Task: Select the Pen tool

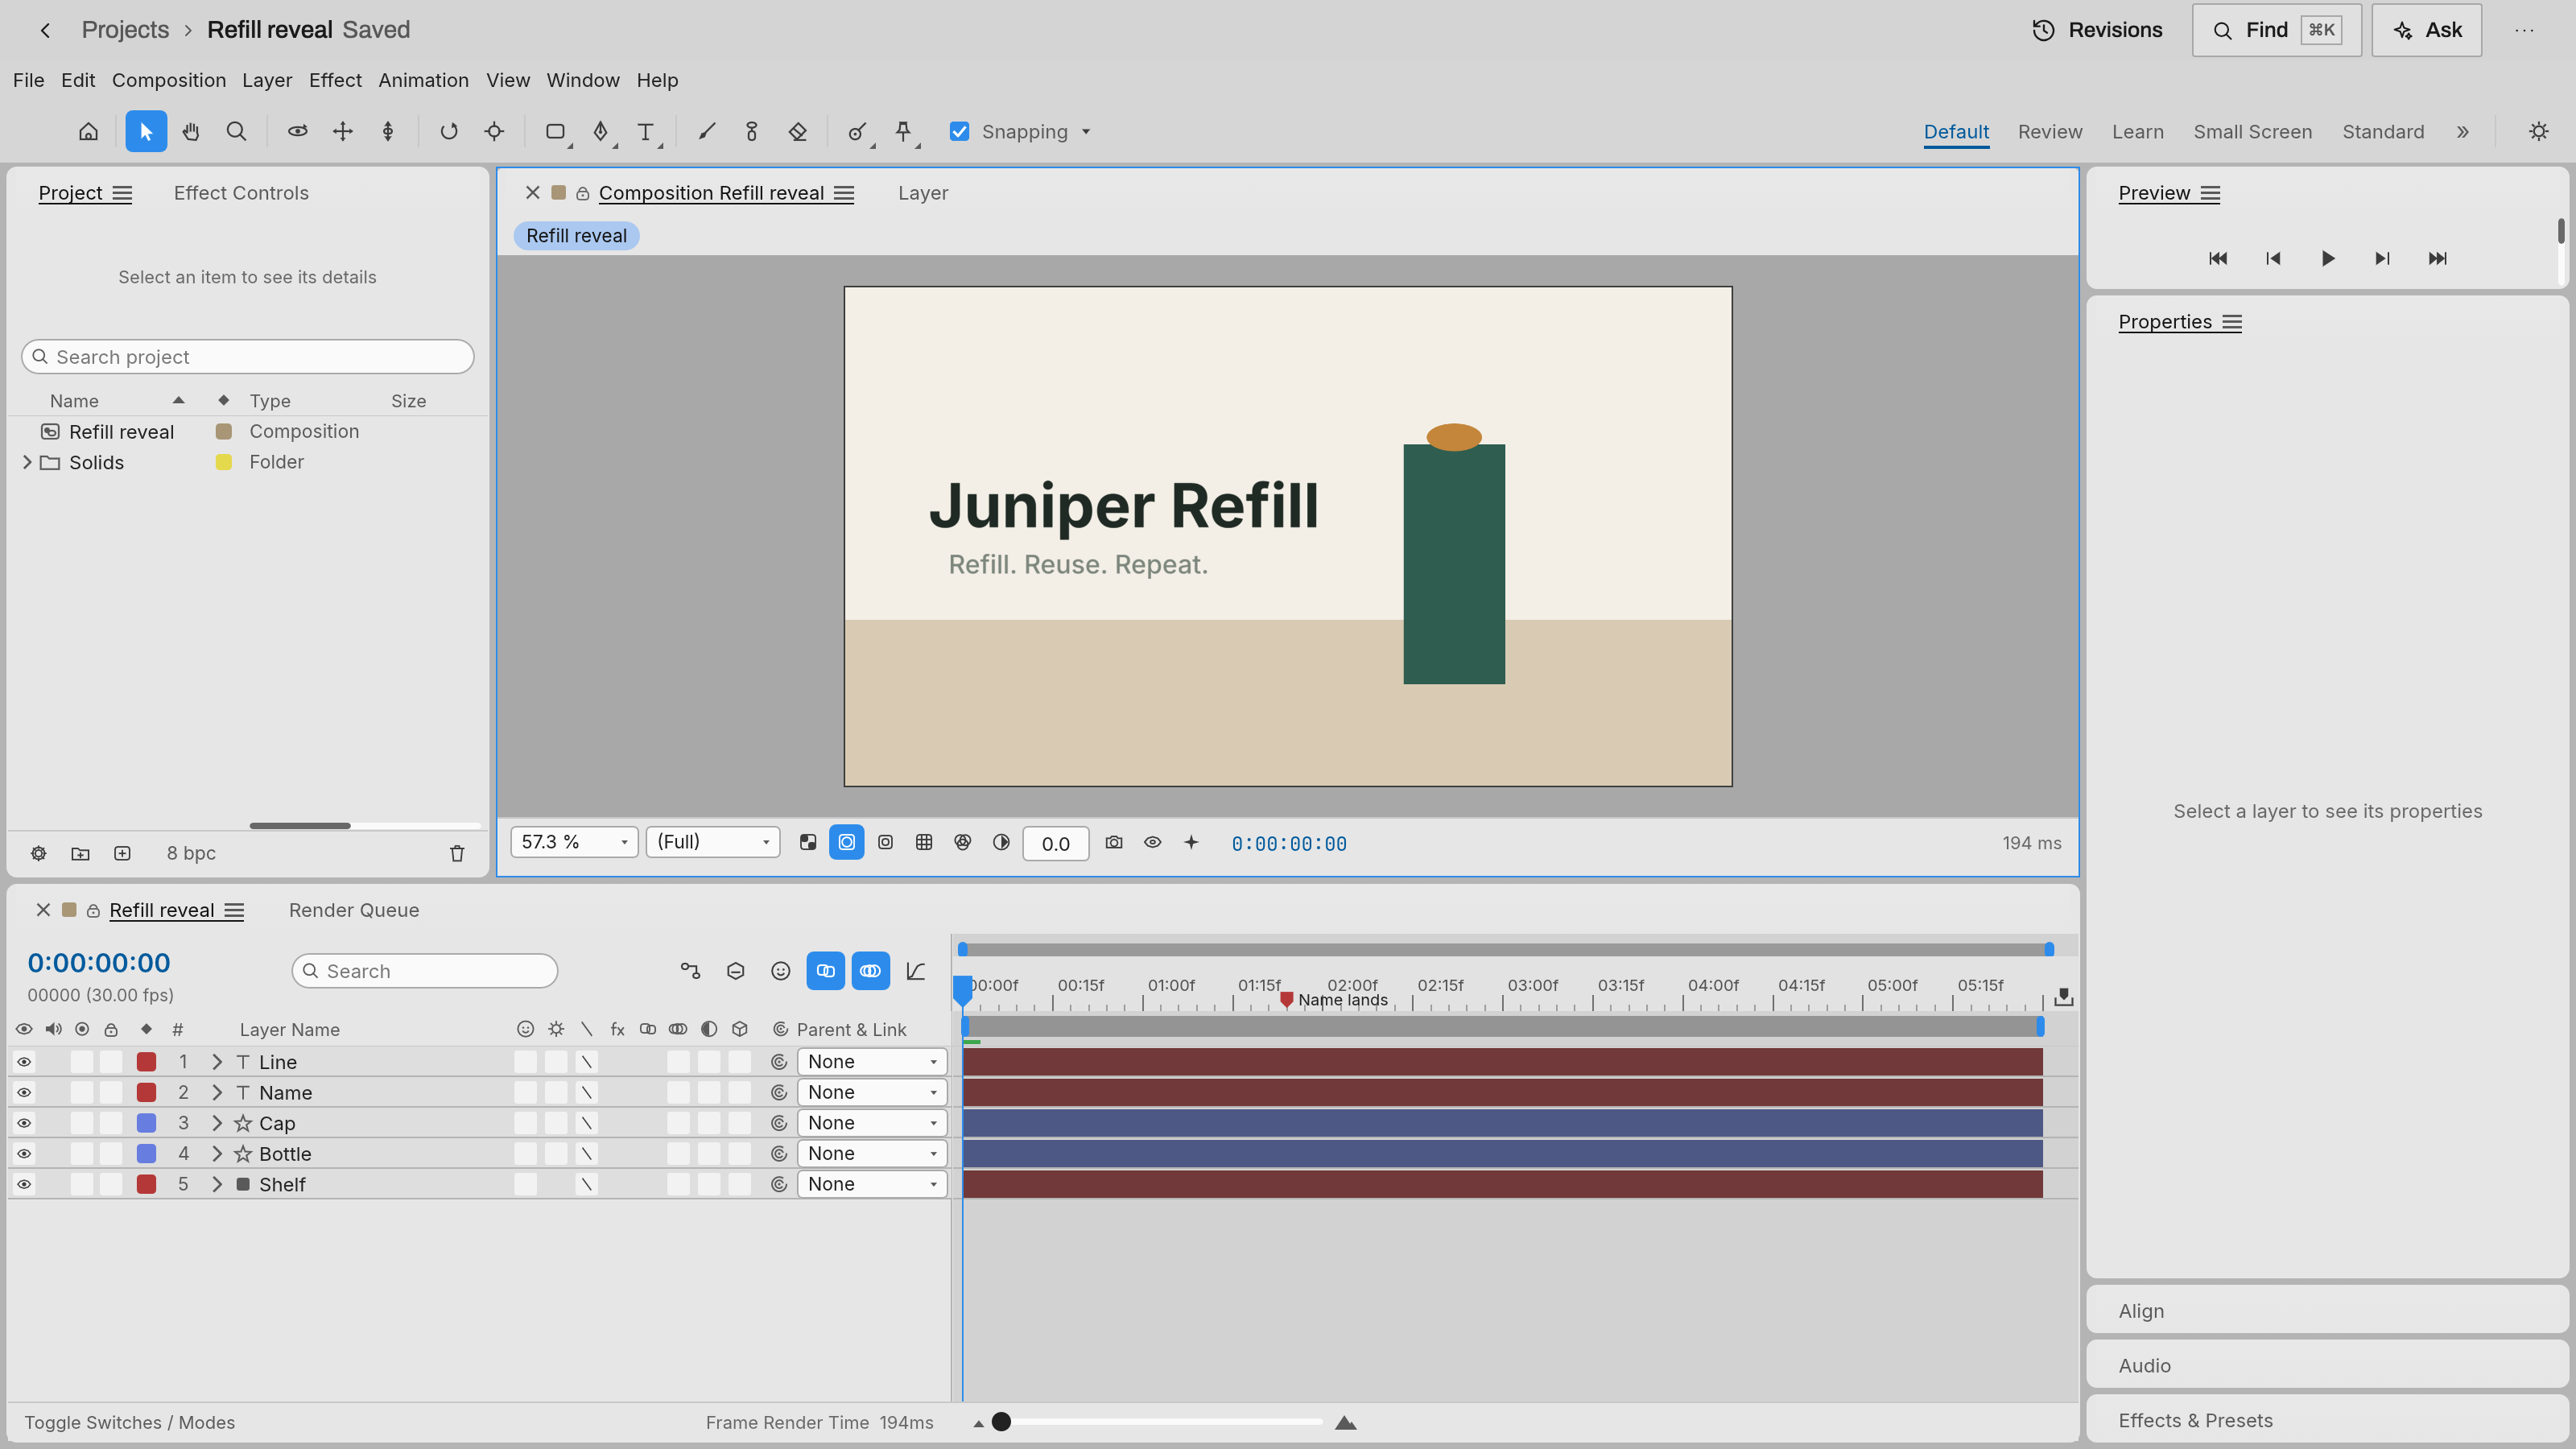Action: click(601, 131)
